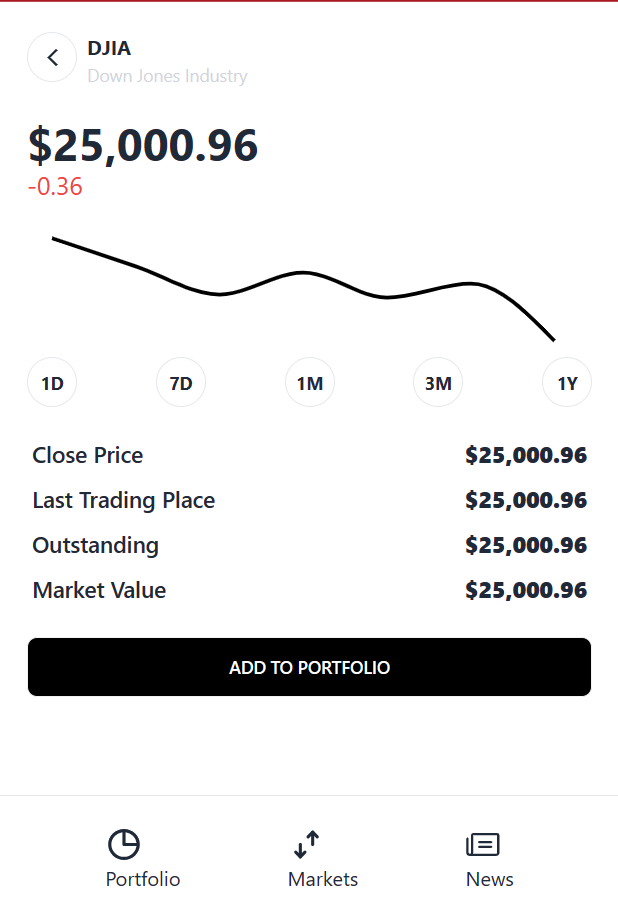This screenshot has height=913, width=618.
Task: Click the circular back button at top
Action: (x=52, y=57)
